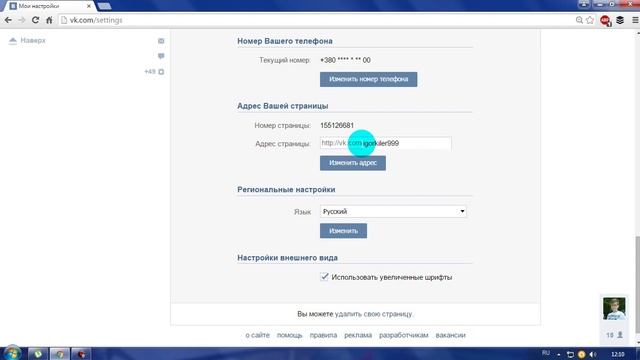Screen dimensions: 640x360
Task: Click Изменить language button
Action: coord(343,231)
